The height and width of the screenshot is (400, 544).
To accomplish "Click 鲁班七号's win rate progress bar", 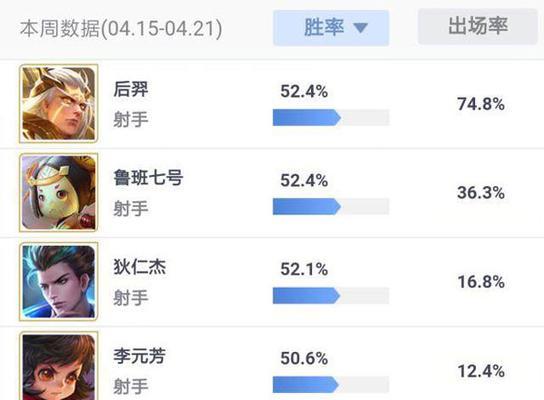I will coord(331,206).
